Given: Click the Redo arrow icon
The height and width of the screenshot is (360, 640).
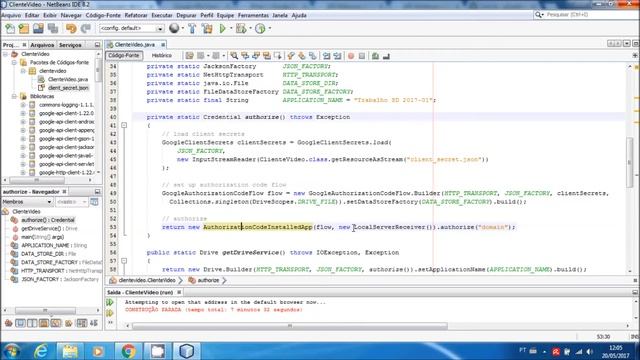Looking at the screenshot, I should 85,29.
